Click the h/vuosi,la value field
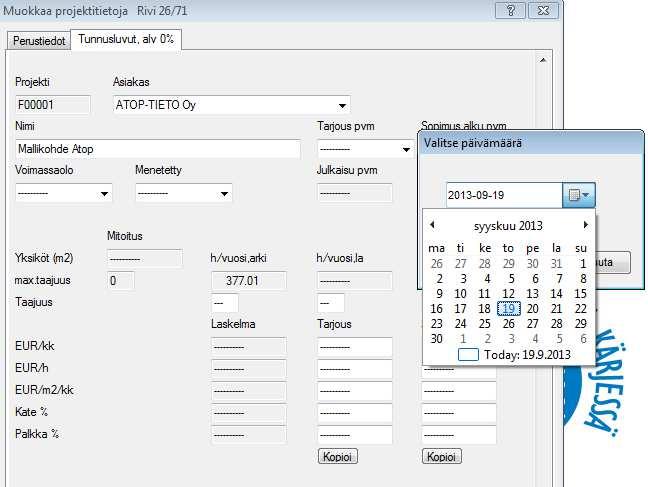Viewport: 648px width, 487px height. click(x=354, y=281)
